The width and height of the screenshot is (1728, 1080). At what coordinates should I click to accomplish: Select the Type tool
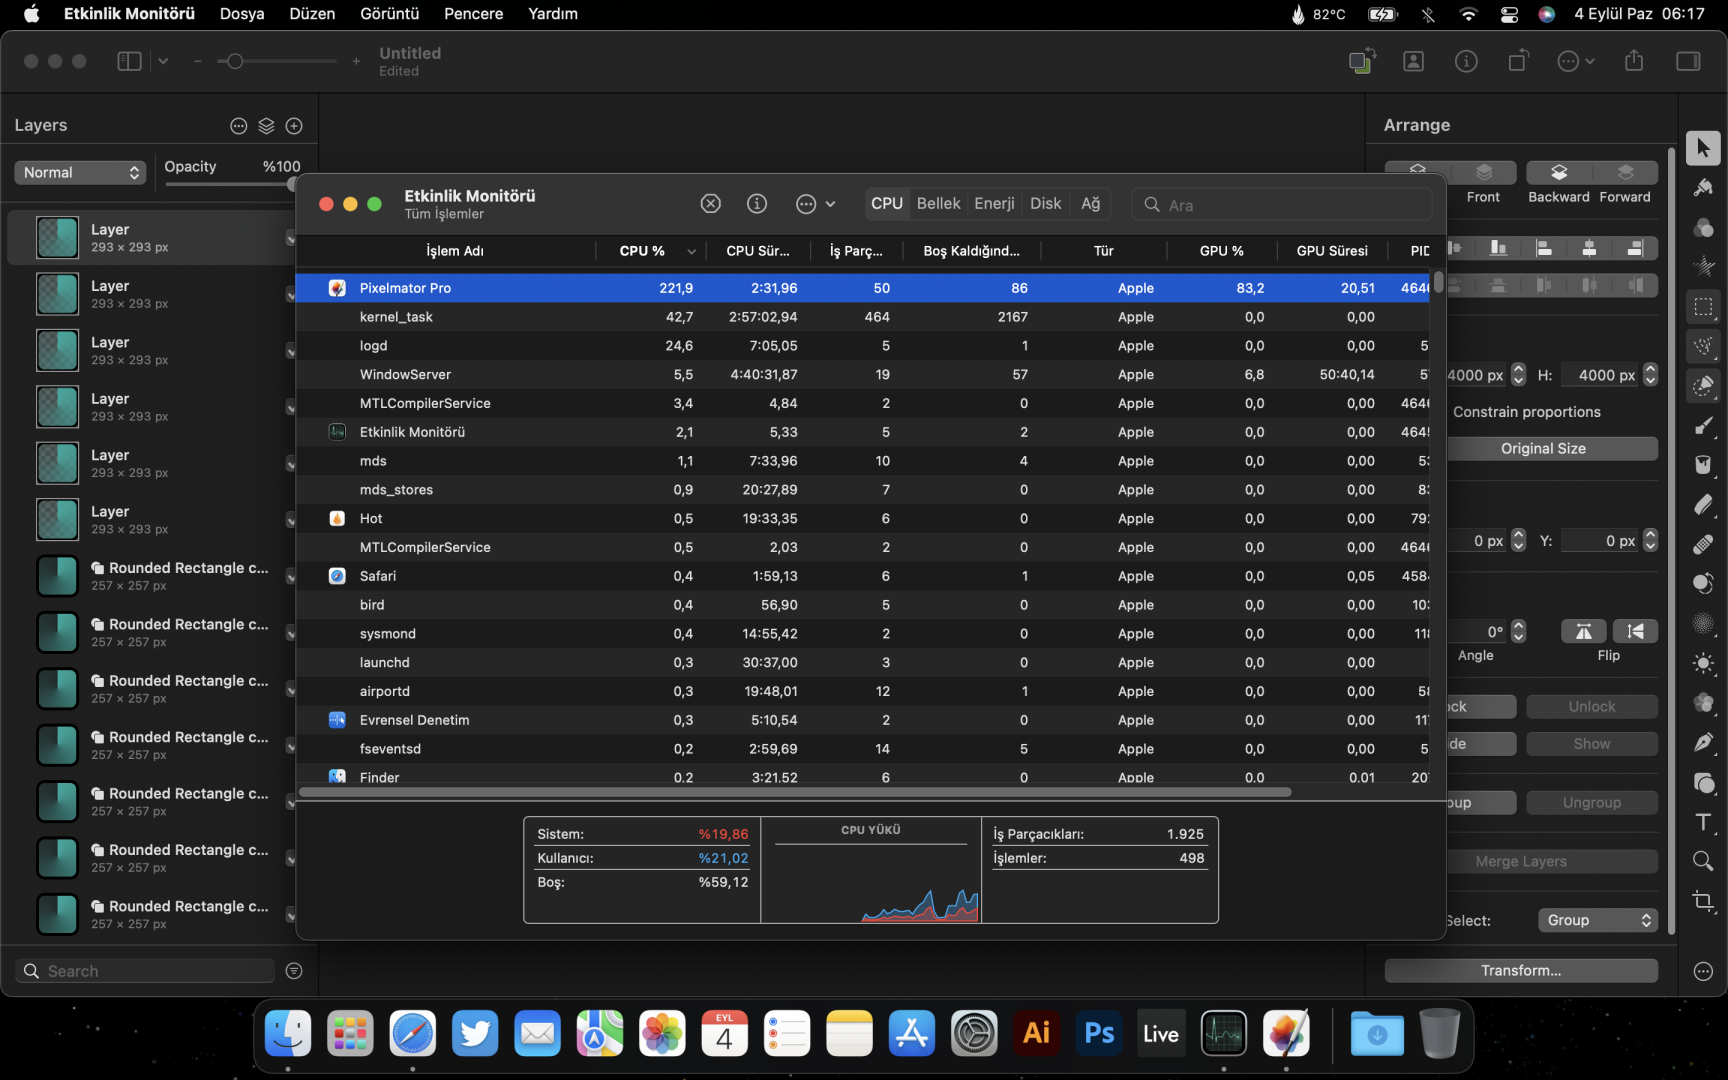click(1703, 822)
